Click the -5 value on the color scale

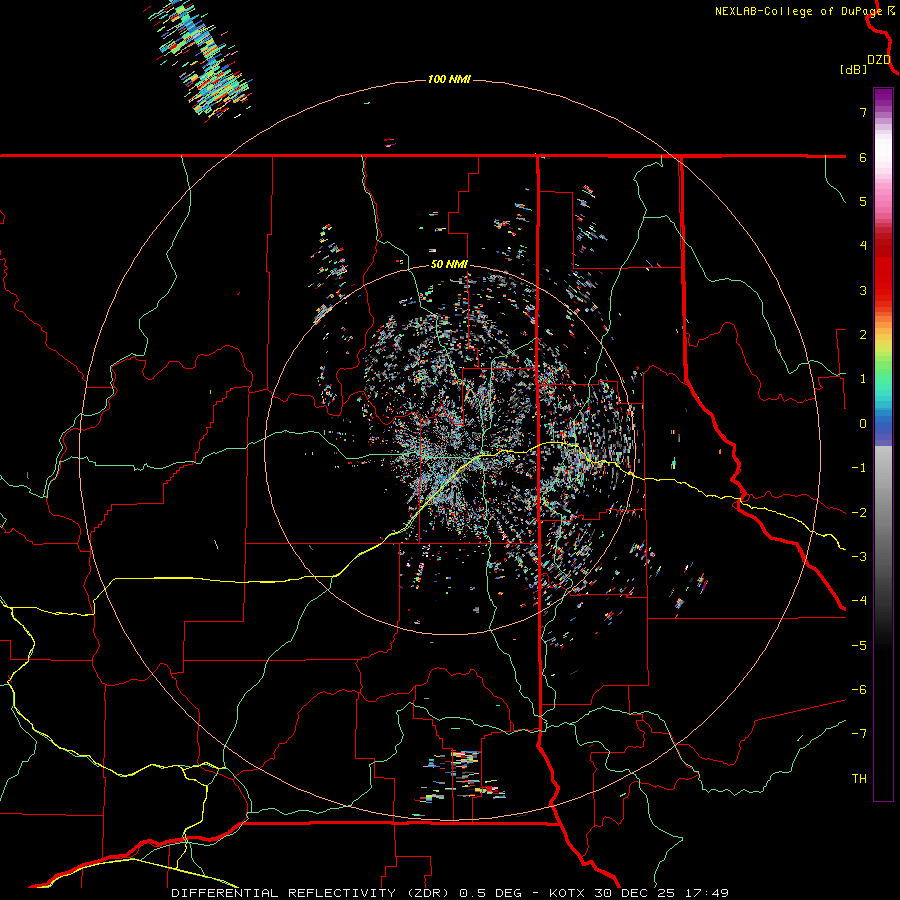[859, 646]
